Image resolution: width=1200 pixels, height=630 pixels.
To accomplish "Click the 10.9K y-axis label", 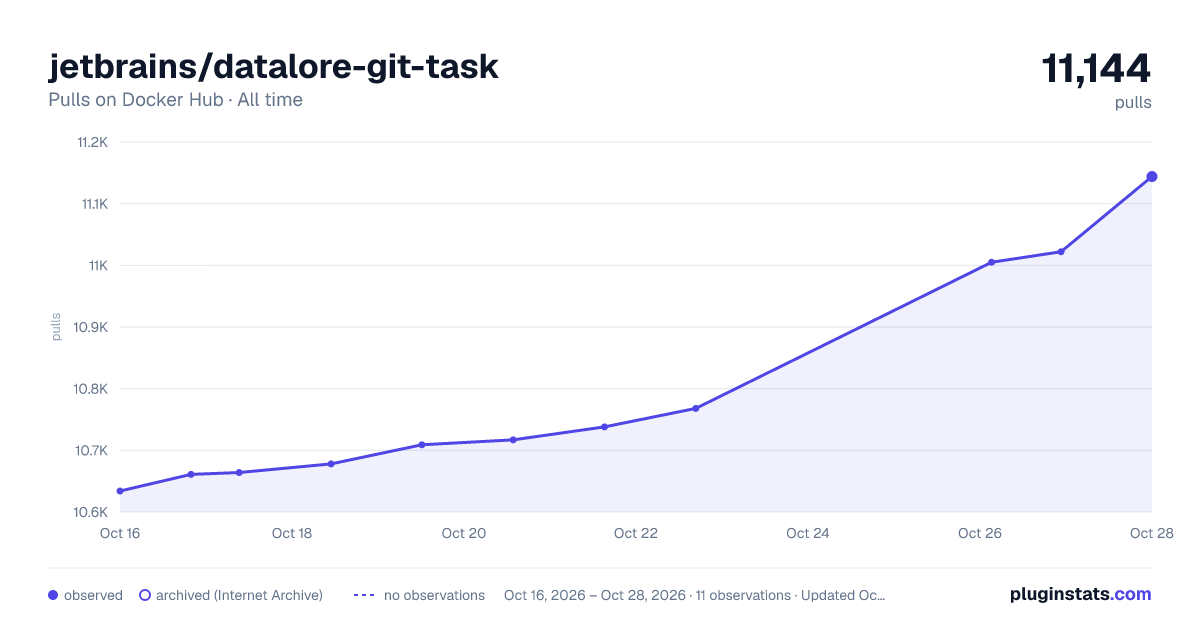I will tap(90, 327).
